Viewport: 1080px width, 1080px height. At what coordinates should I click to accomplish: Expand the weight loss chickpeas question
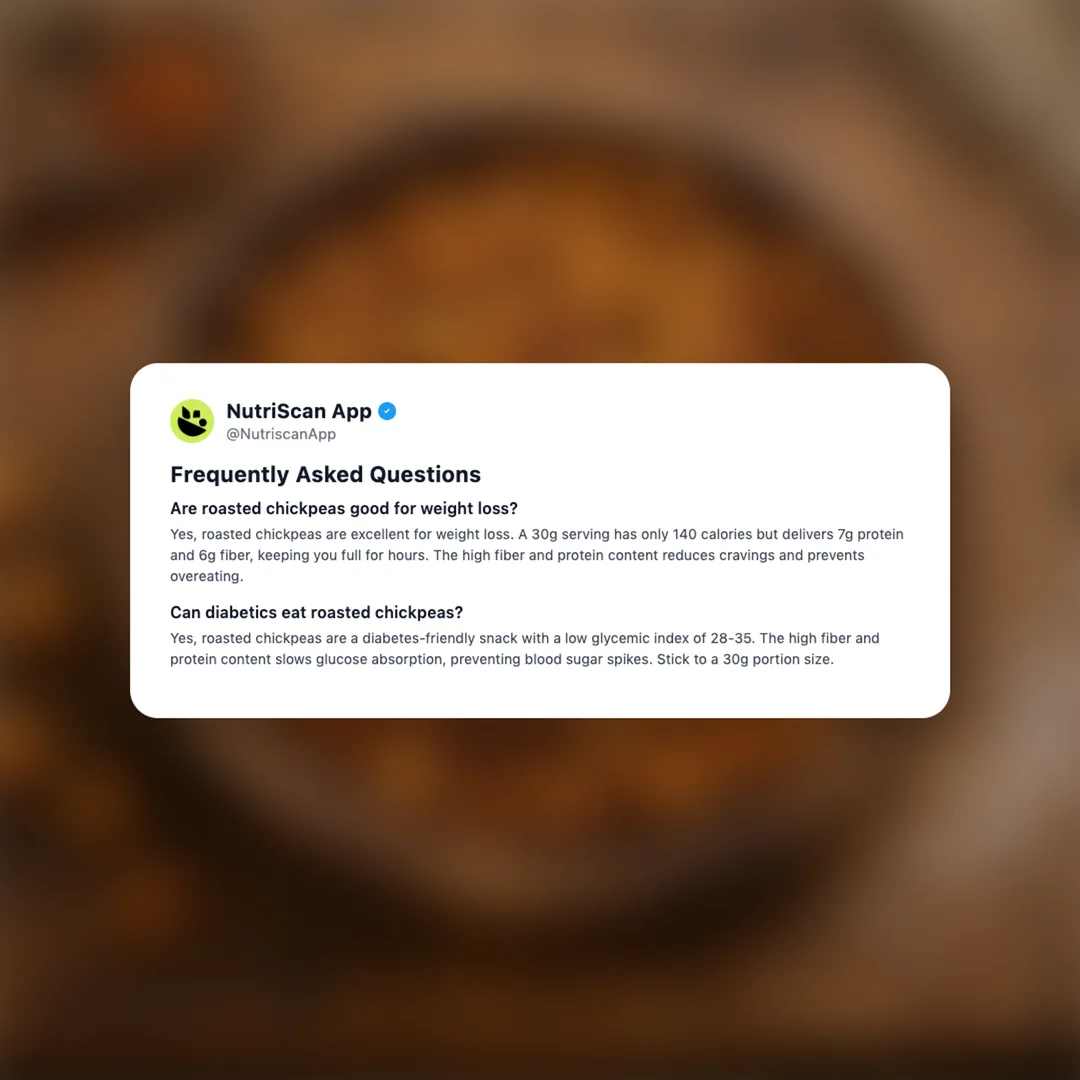point(344,508)
